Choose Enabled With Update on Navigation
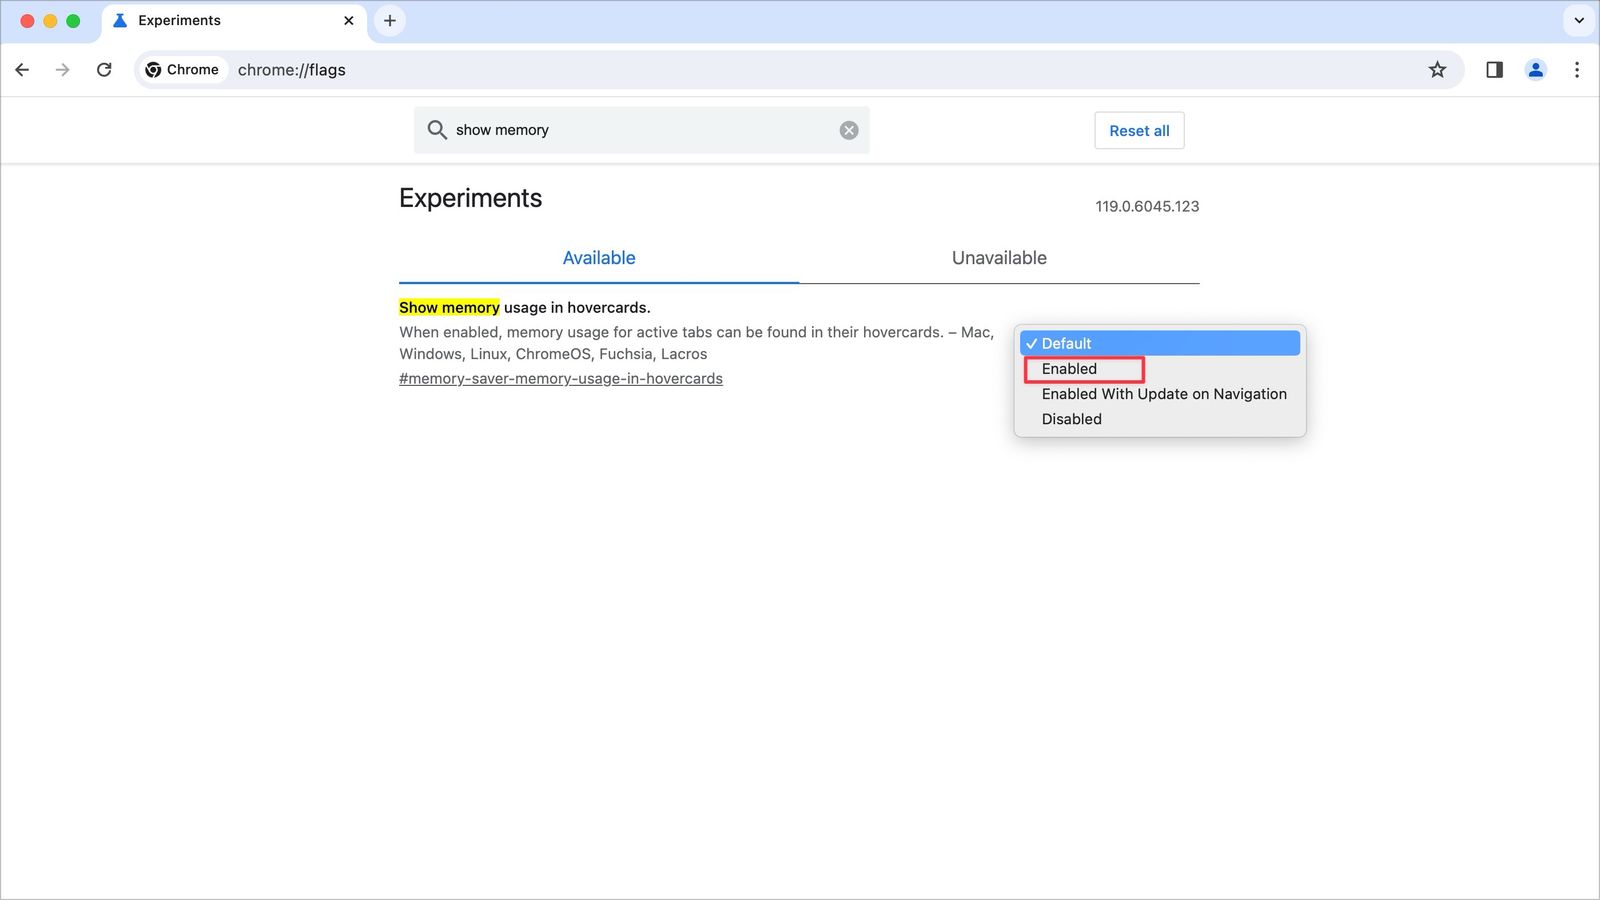Viewport: 1600px width, 900px height. pos(1163,394)
